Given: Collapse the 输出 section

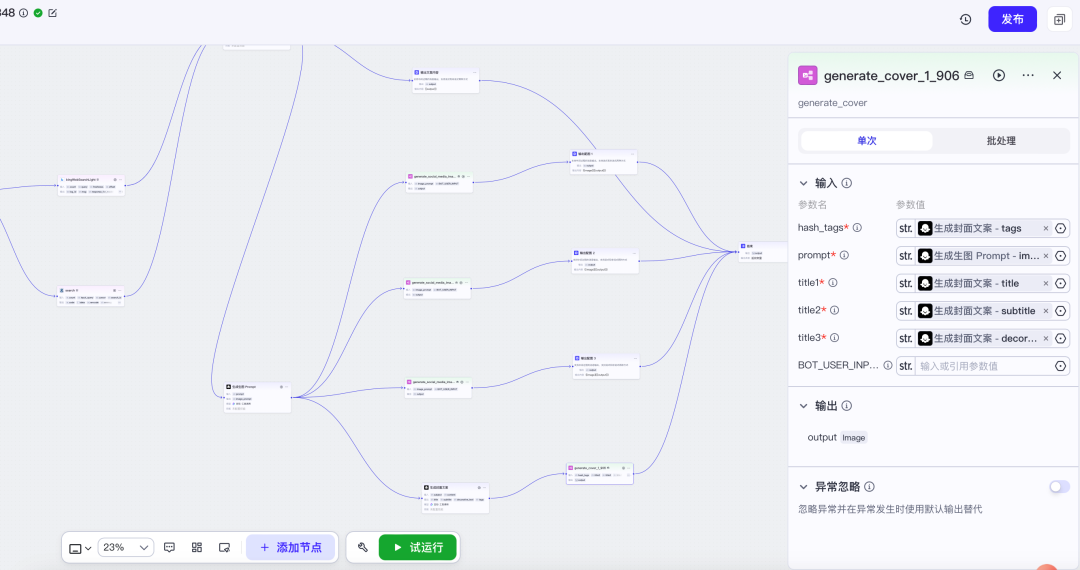Looking at the screenshot, I should point(803,406).
